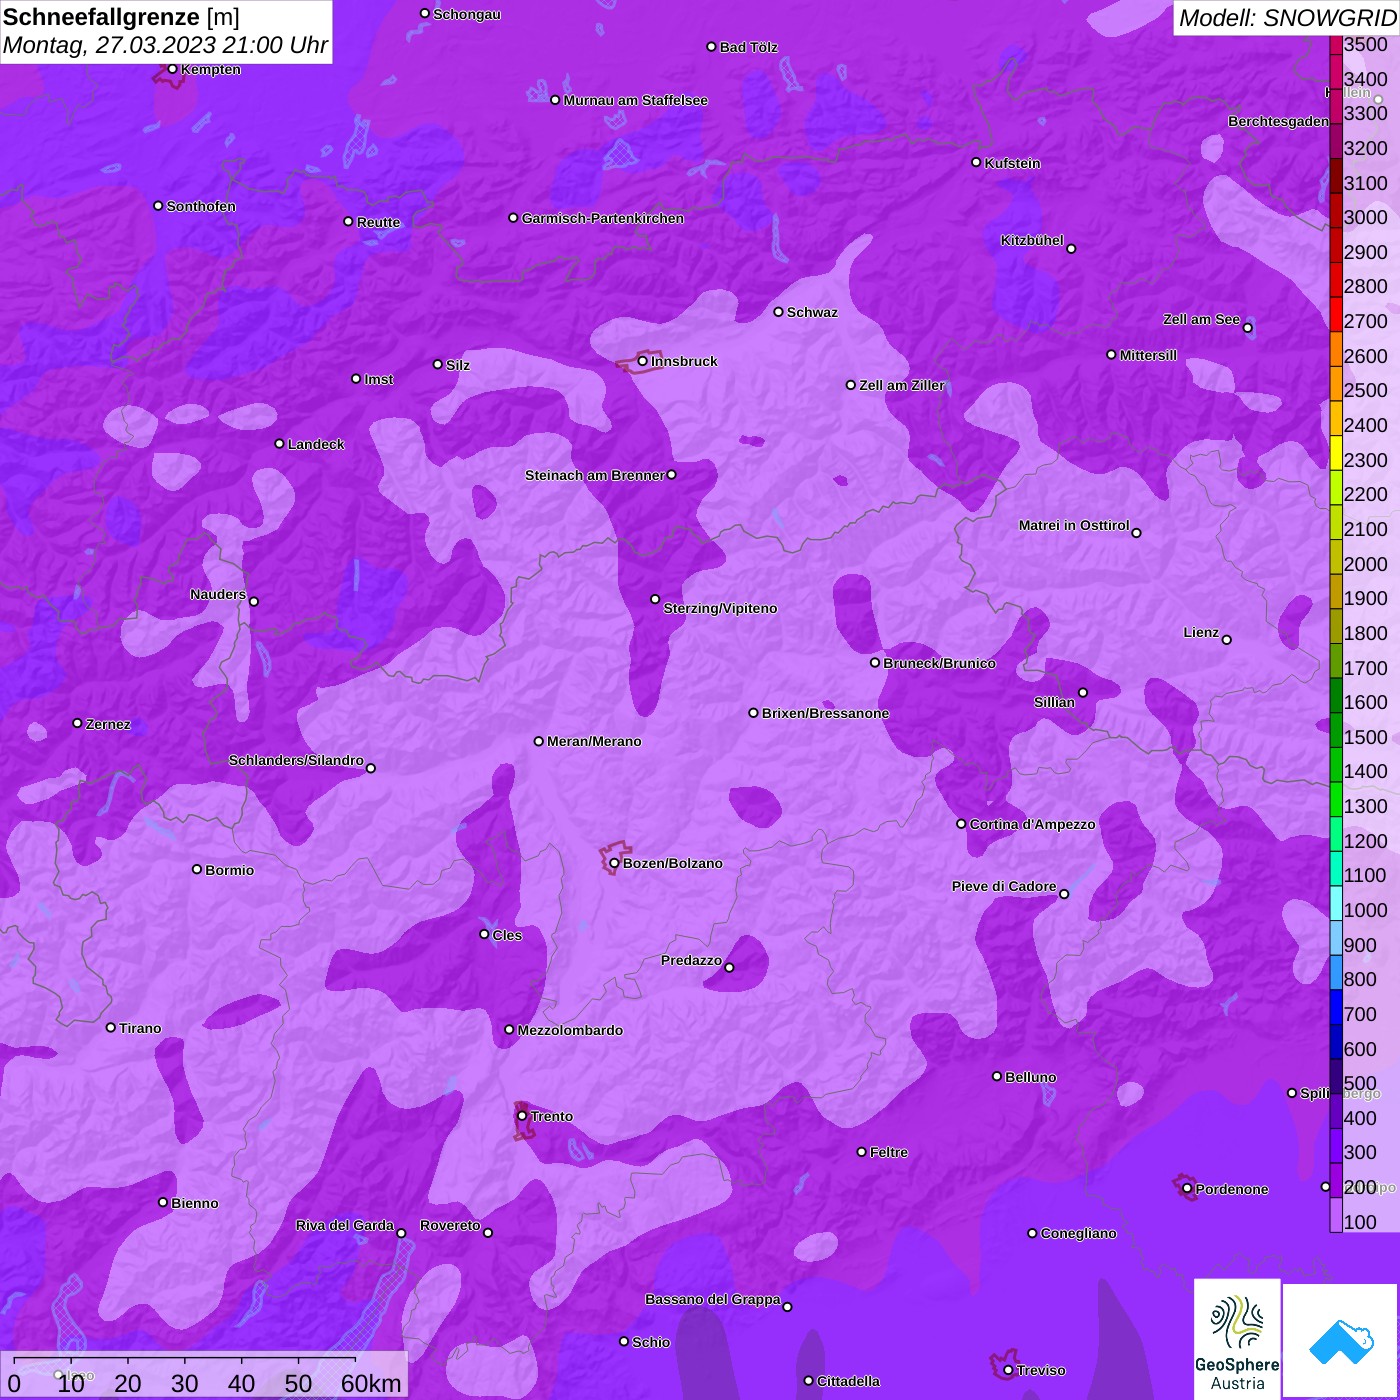Click the Schio marker dot

624,1341
